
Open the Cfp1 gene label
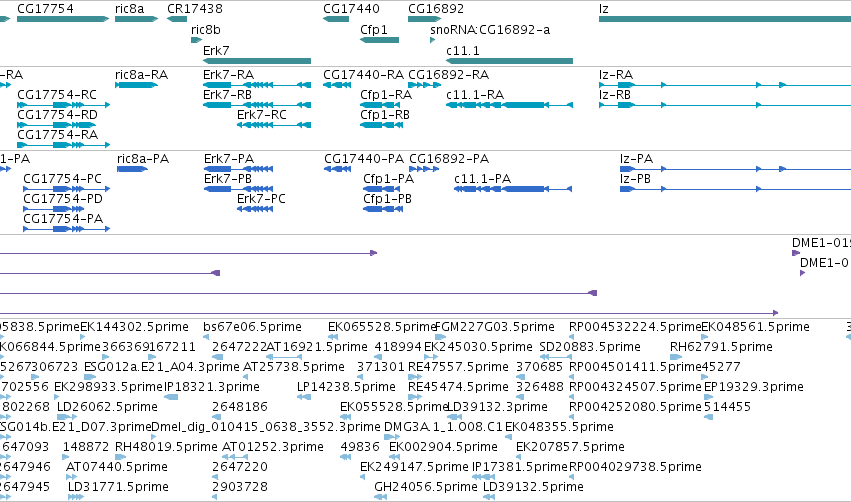(x=374, y=30)
